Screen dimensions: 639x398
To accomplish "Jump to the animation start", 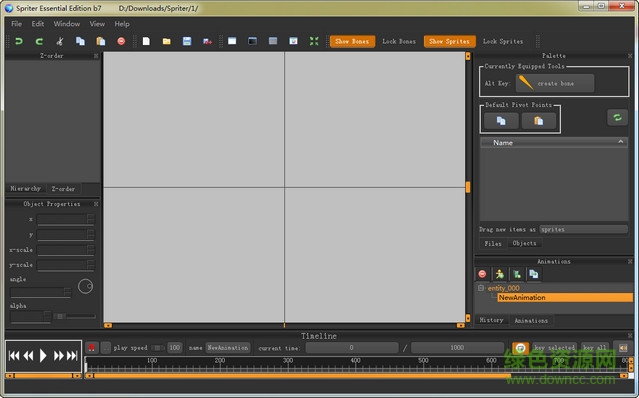I will click(14, 356).
